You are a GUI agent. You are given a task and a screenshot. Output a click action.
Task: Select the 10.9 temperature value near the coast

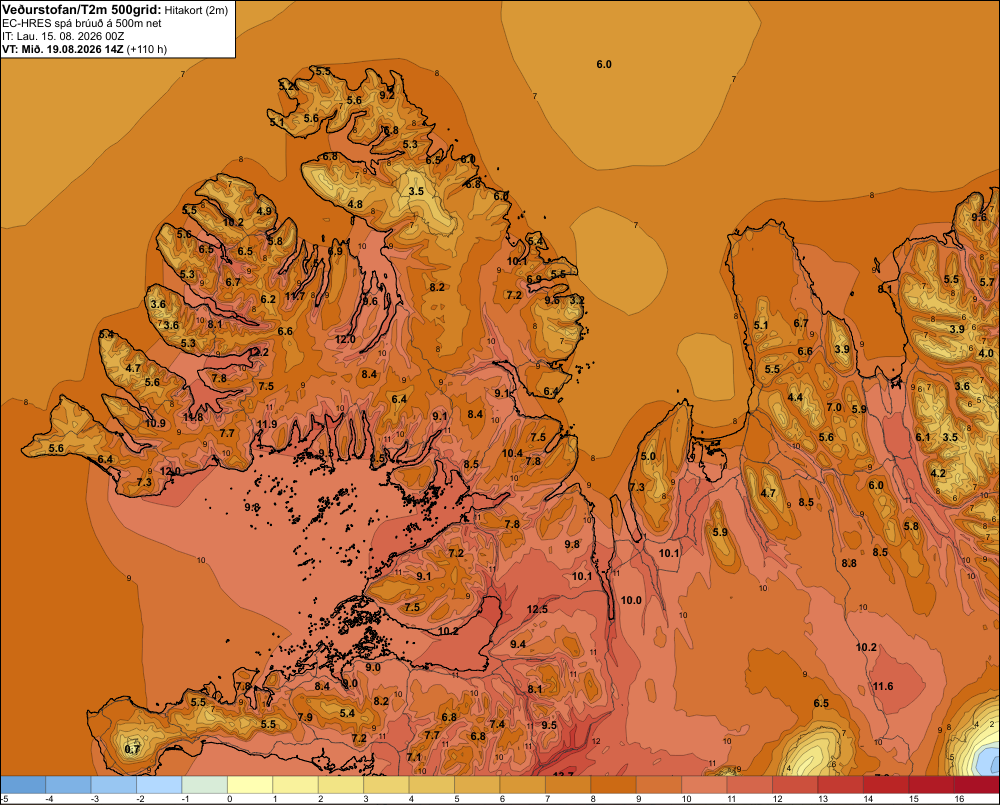click(x=155, y=423)
